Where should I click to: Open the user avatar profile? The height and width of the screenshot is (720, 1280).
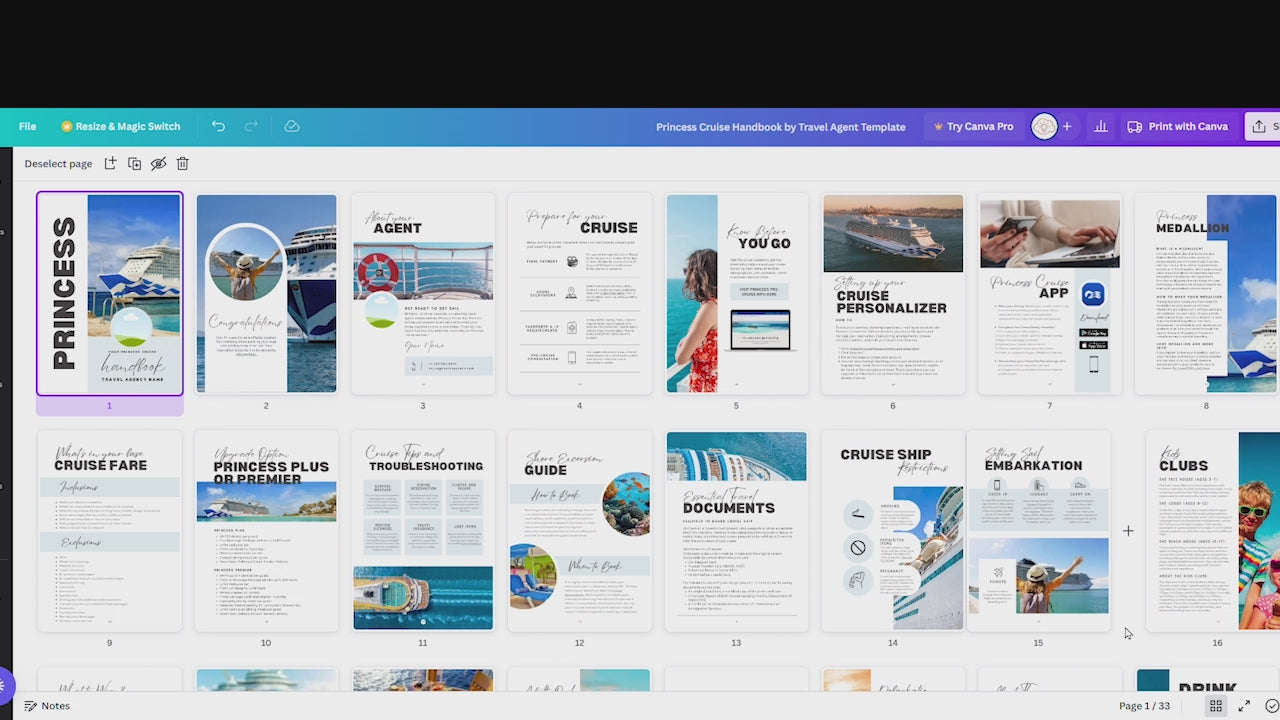1044,127
